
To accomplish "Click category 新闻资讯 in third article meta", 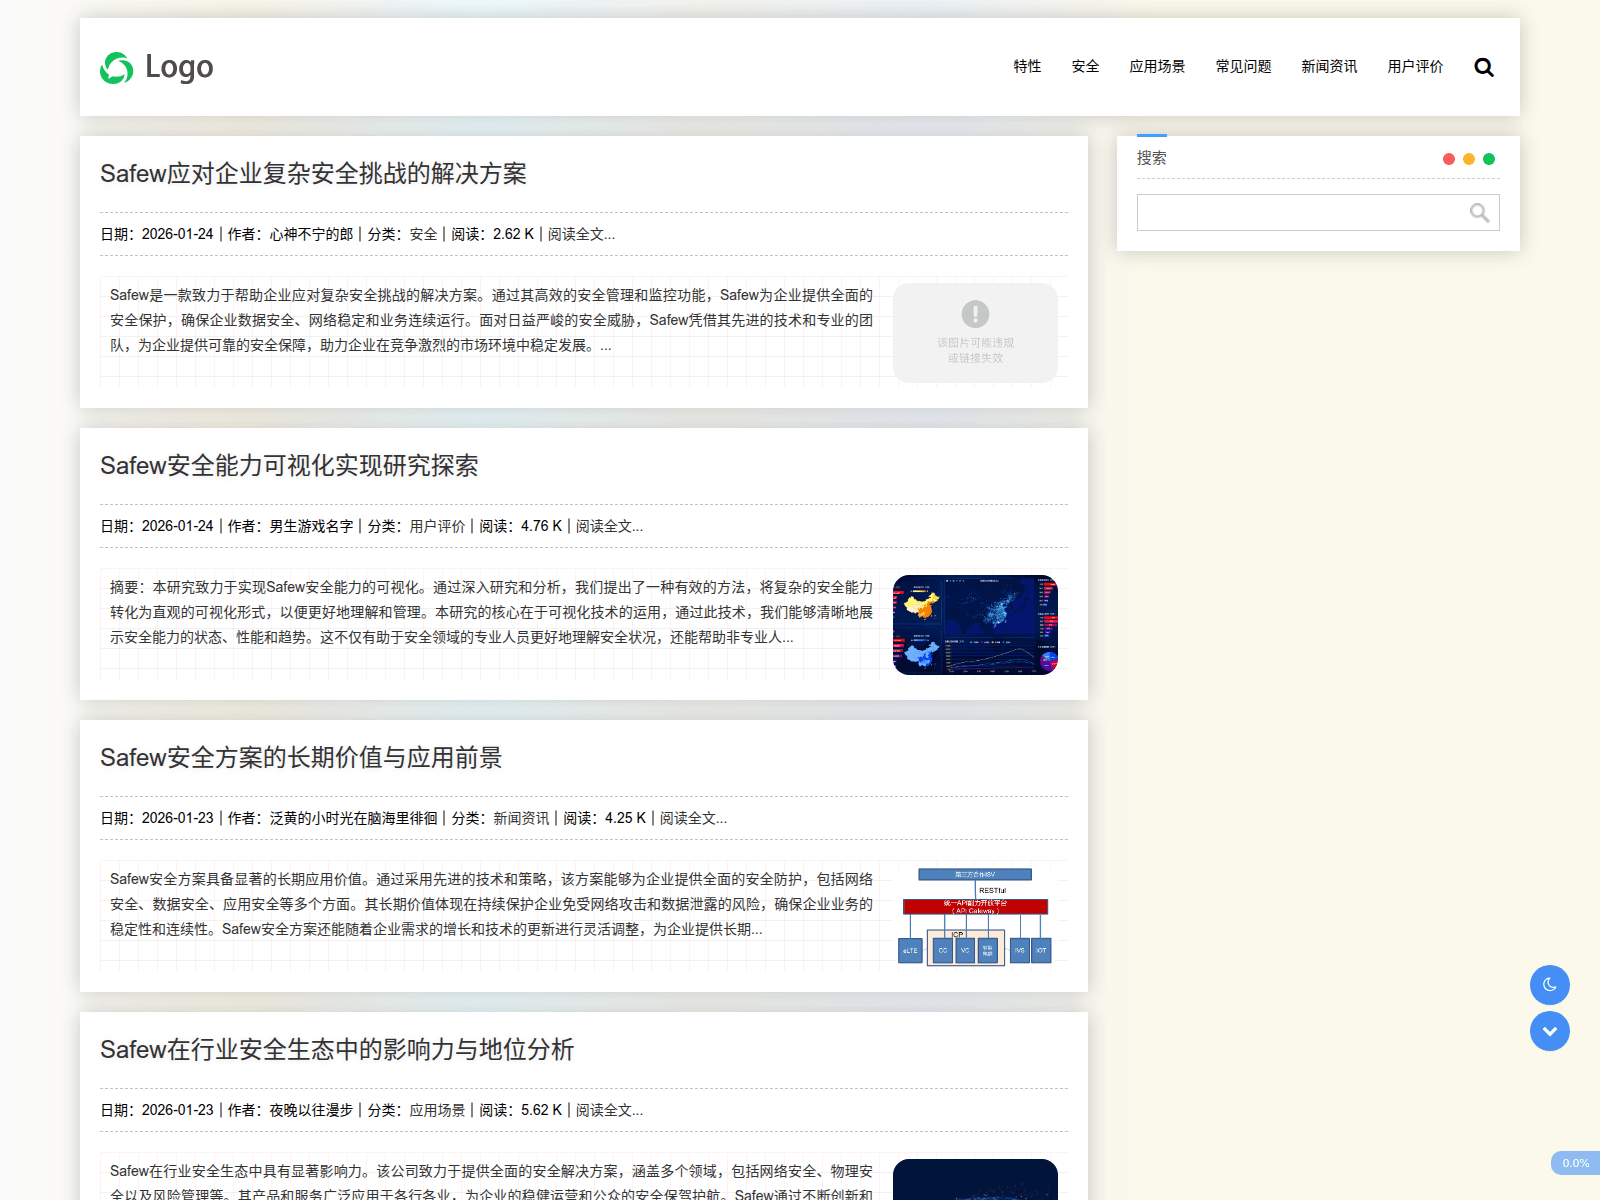I will pos(521,818).
